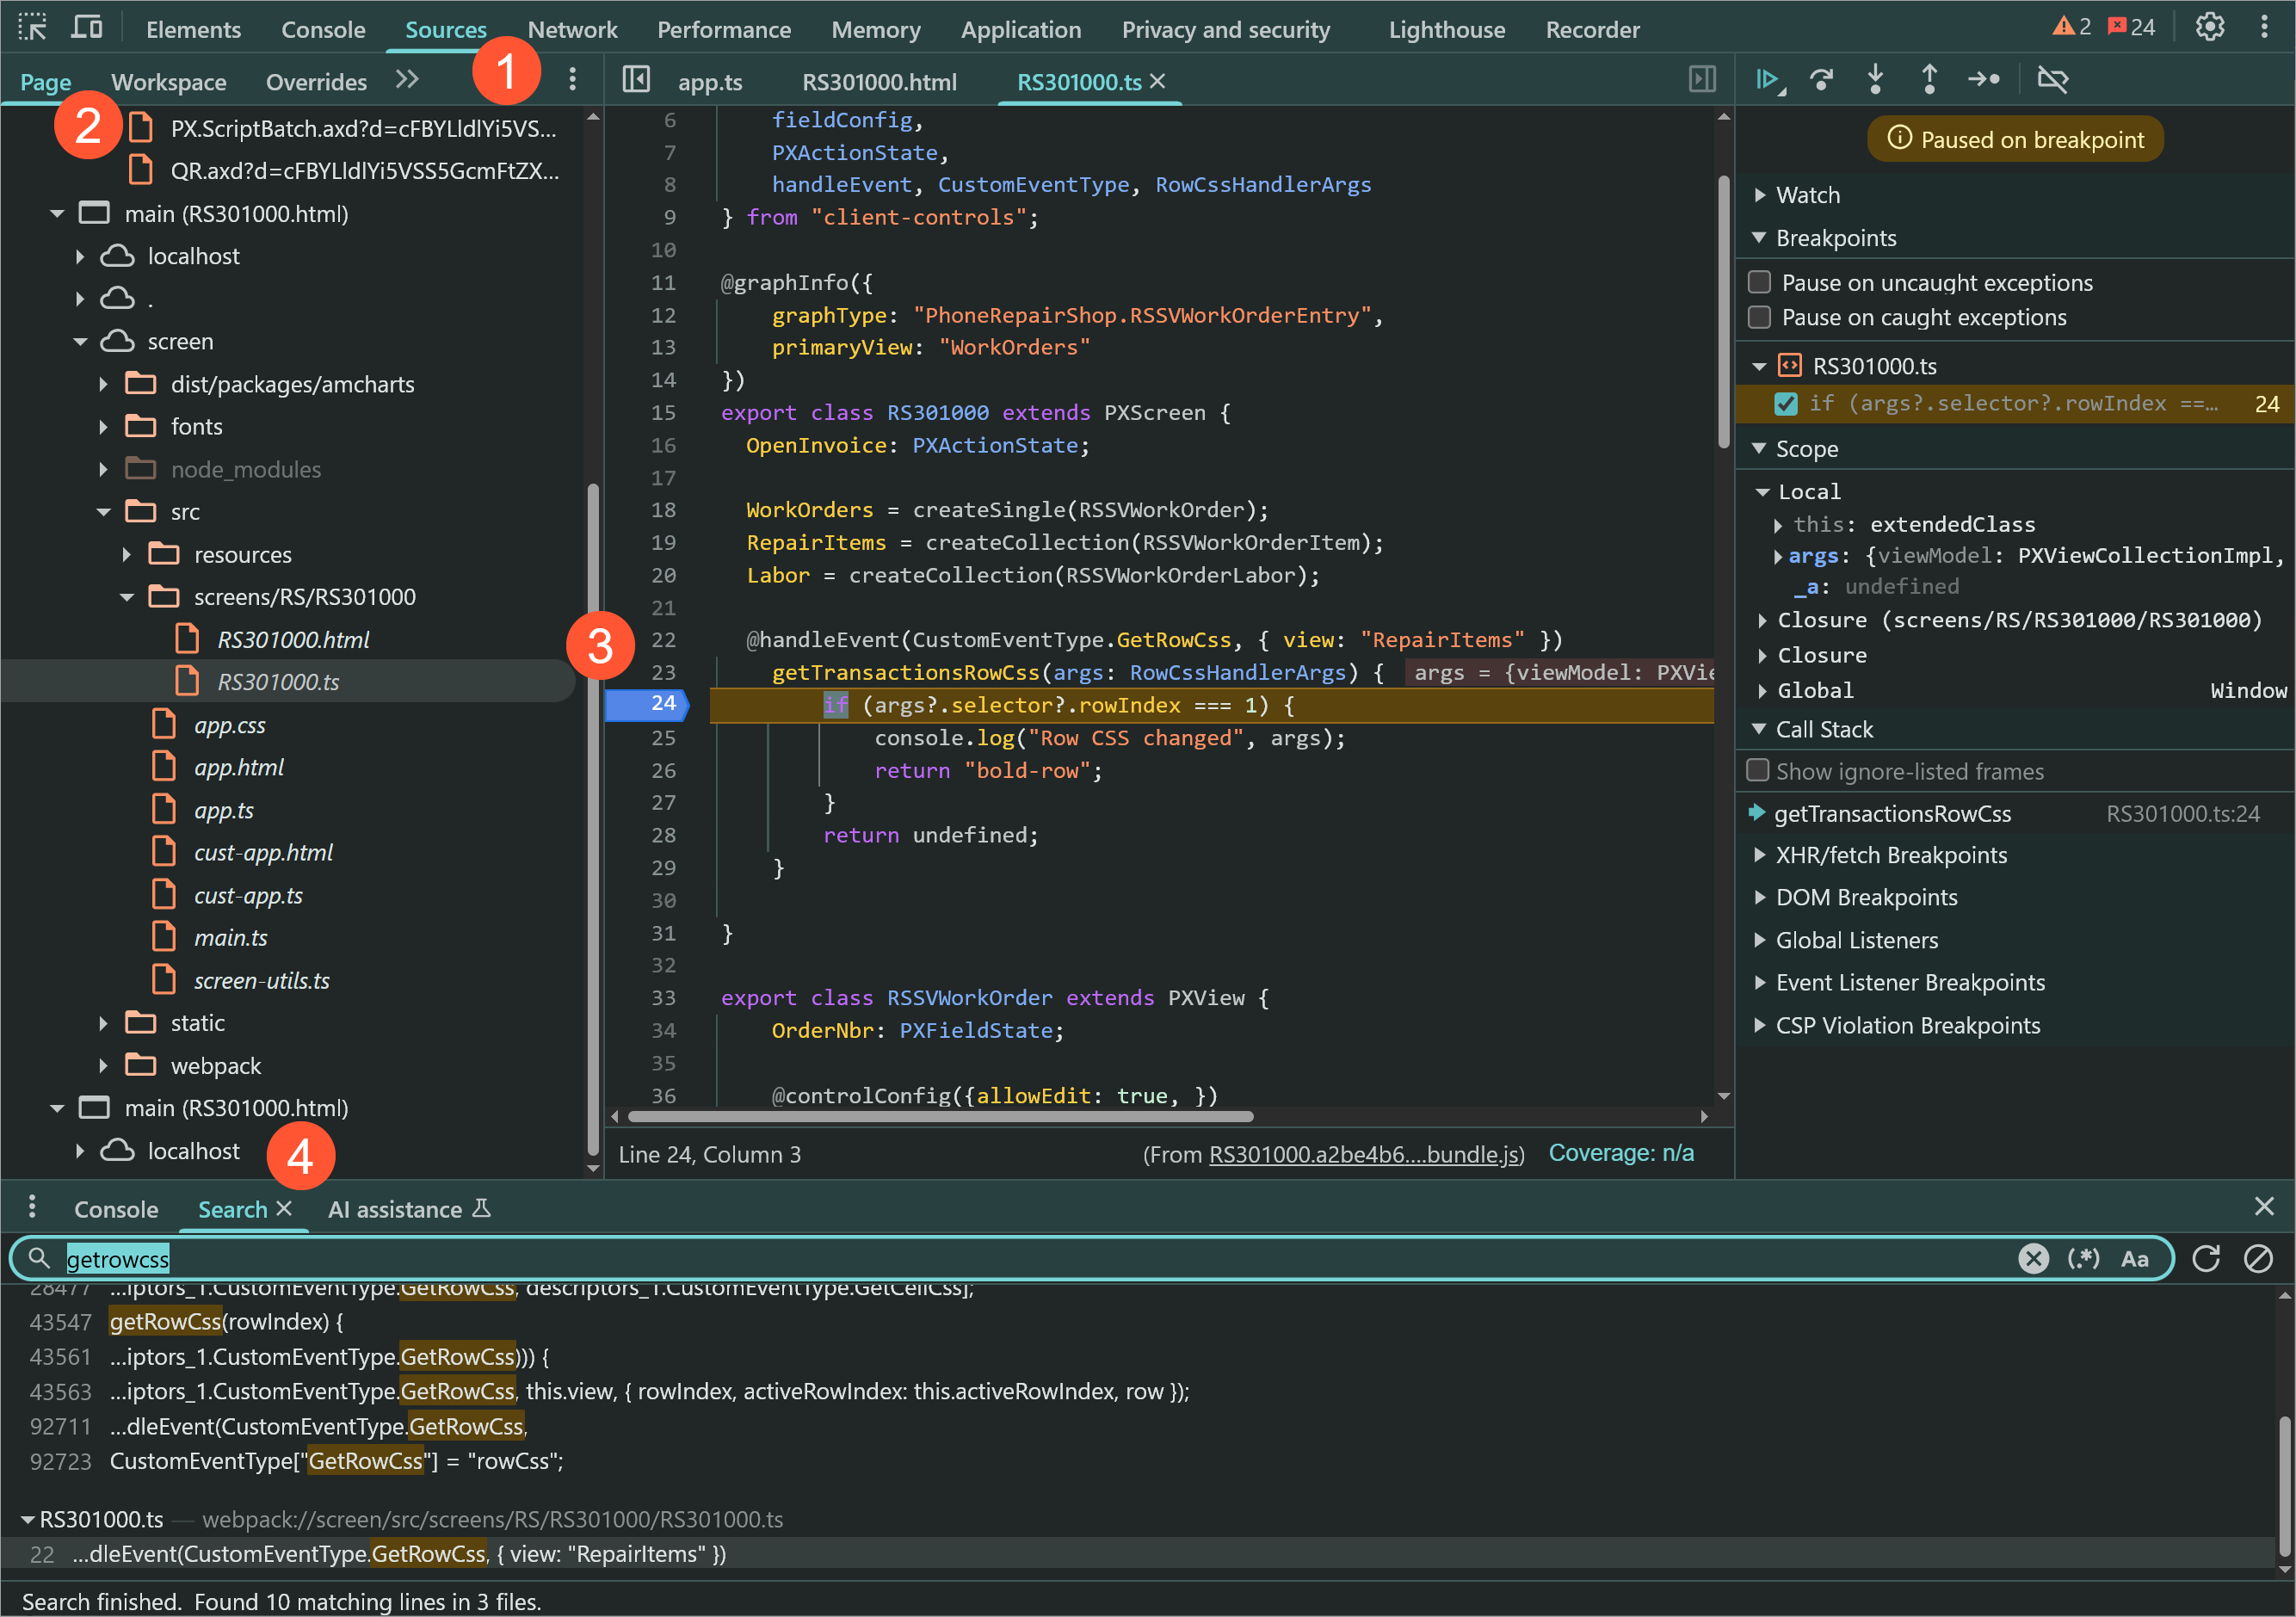Click the Coverage: n/a link

(x=1620, y=1153)
